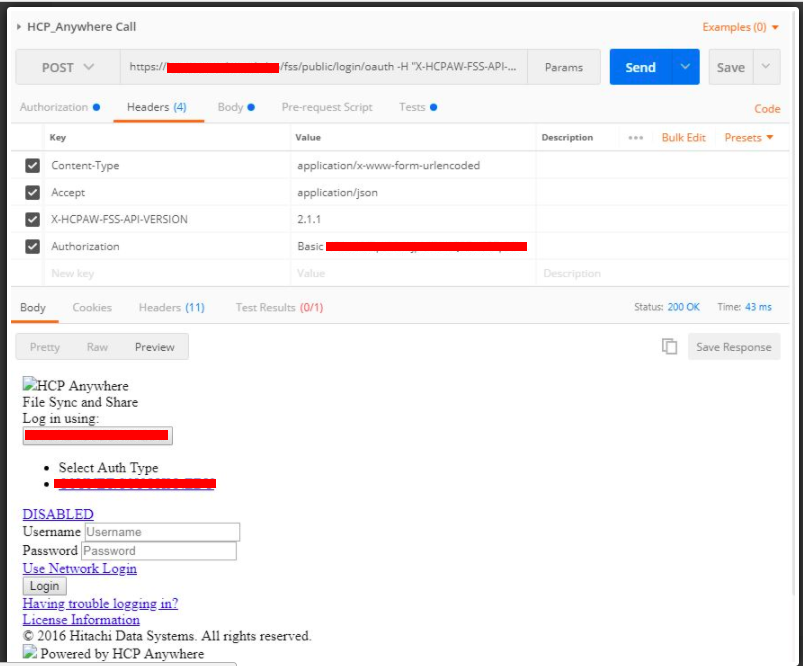Click the Basic authorization value cell
This screenshot has height=666, width=803.
click(413, 246)
